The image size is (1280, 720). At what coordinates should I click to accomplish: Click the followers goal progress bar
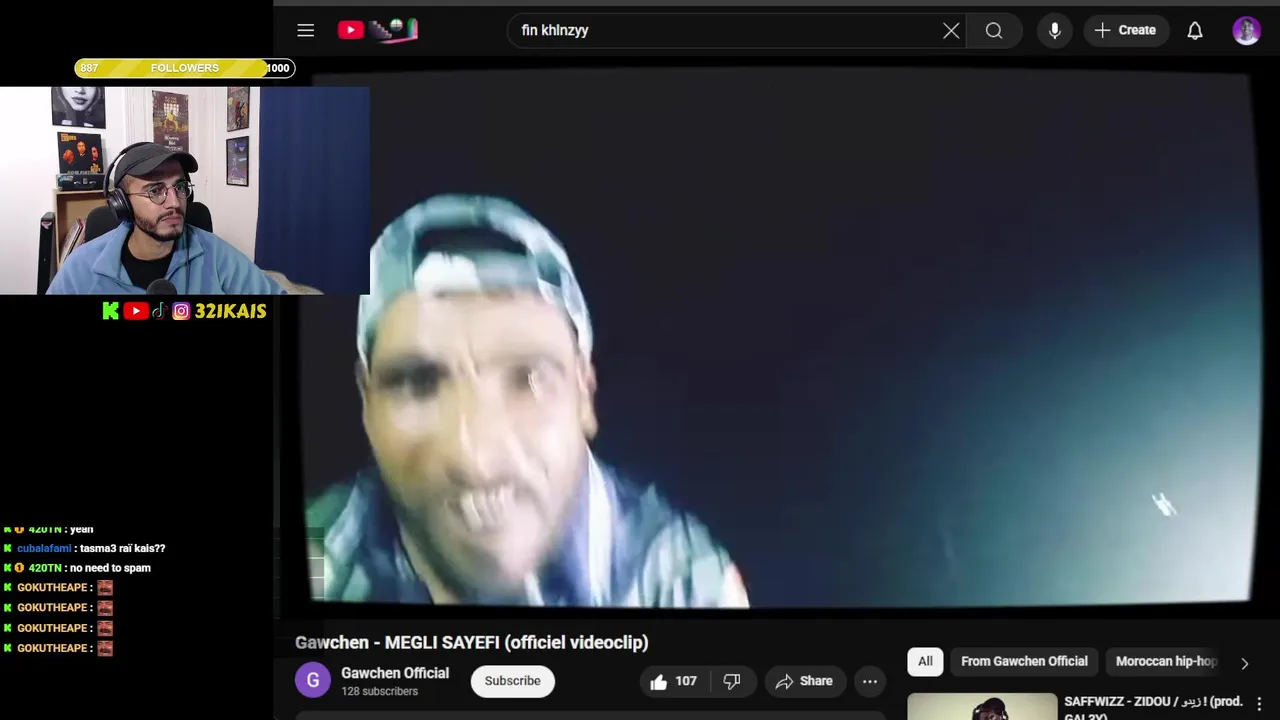184,68
